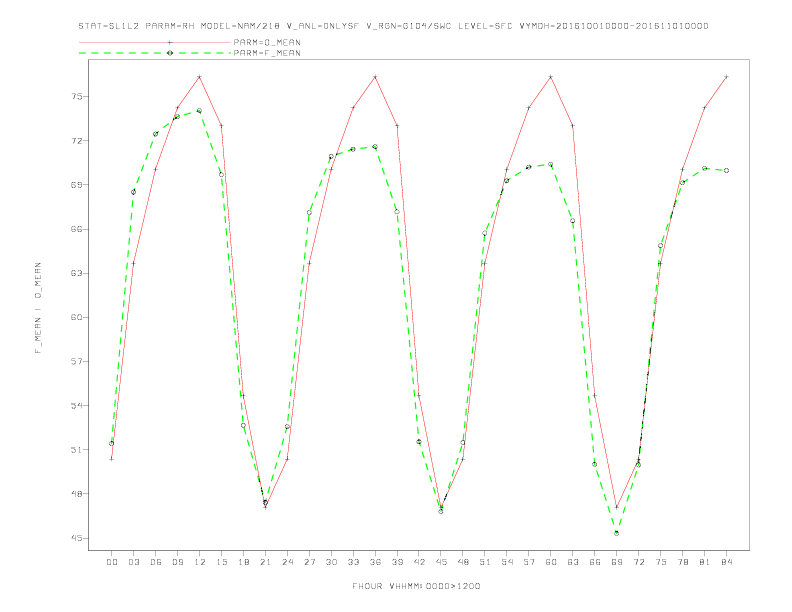Click x-axis forecast hour label 00
Viewport: 792px width, 612px height.
(x=112, y=562)
